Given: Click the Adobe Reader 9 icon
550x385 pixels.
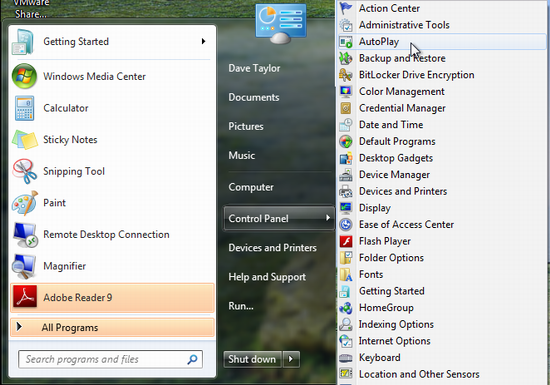Looking at the screenshot, I should [25, 297].
